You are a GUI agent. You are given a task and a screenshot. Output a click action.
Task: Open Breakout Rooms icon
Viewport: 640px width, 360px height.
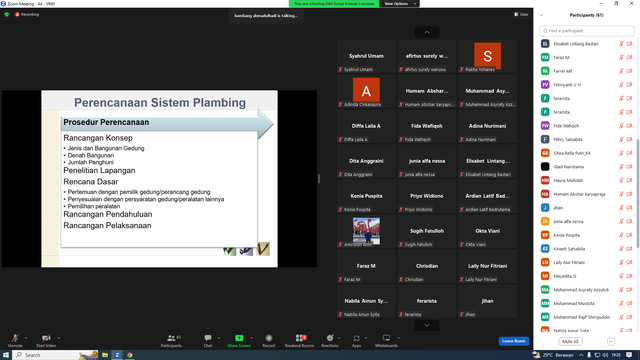coord(300,338)
